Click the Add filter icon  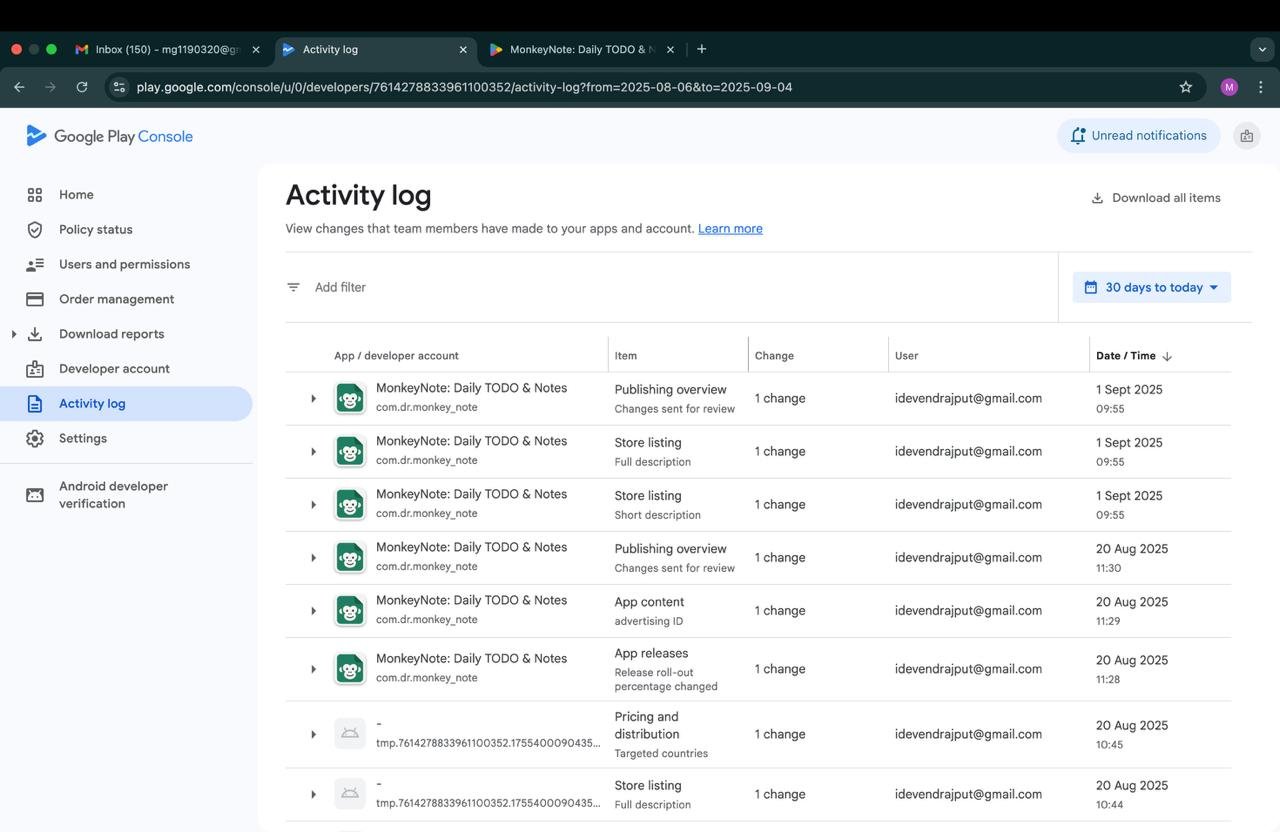coord(293,287)
